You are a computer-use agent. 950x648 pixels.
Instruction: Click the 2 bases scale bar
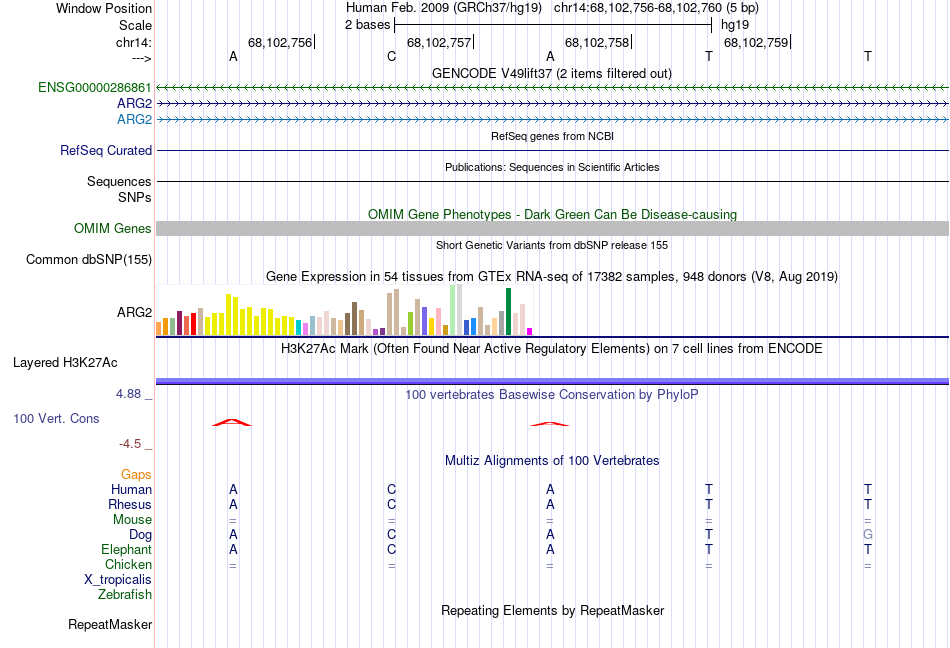[x=553, y=25]
